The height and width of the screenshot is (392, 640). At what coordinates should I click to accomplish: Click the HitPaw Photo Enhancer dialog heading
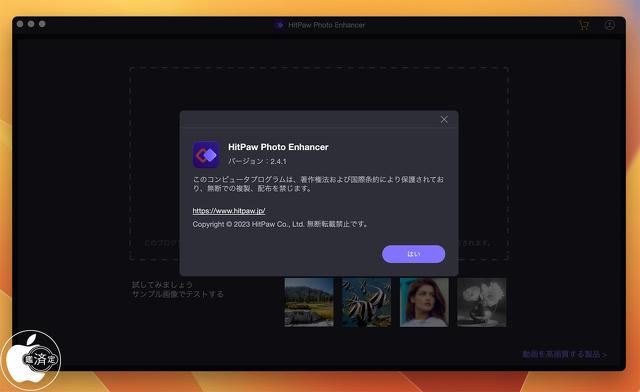coord(278,147)
